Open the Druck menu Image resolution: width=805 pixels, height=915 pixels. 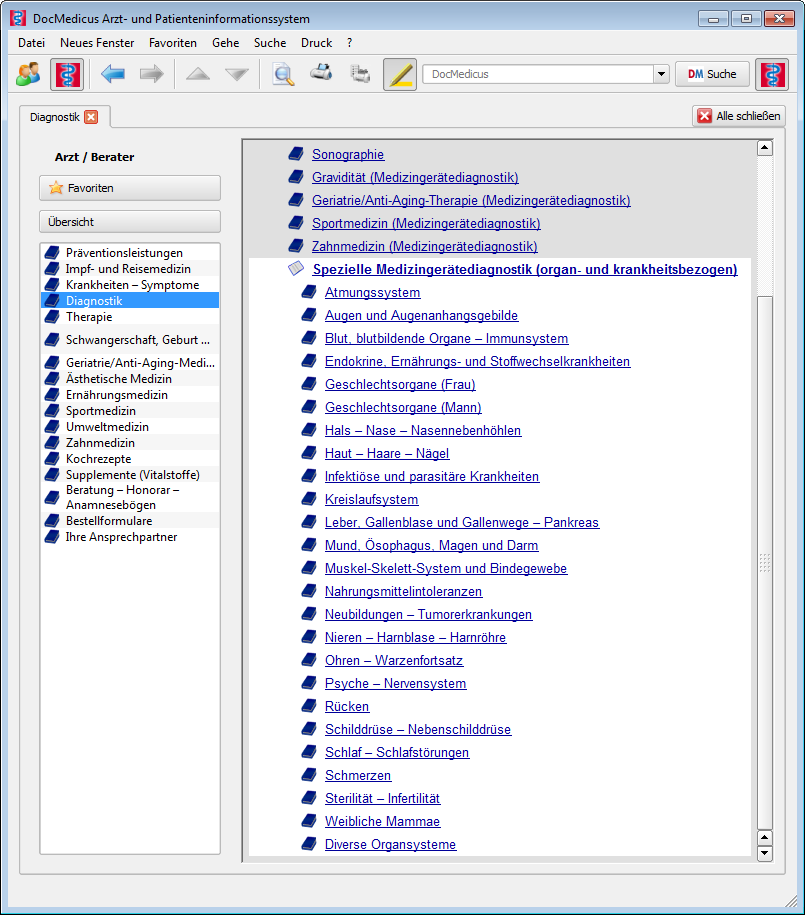coord(316,43)
